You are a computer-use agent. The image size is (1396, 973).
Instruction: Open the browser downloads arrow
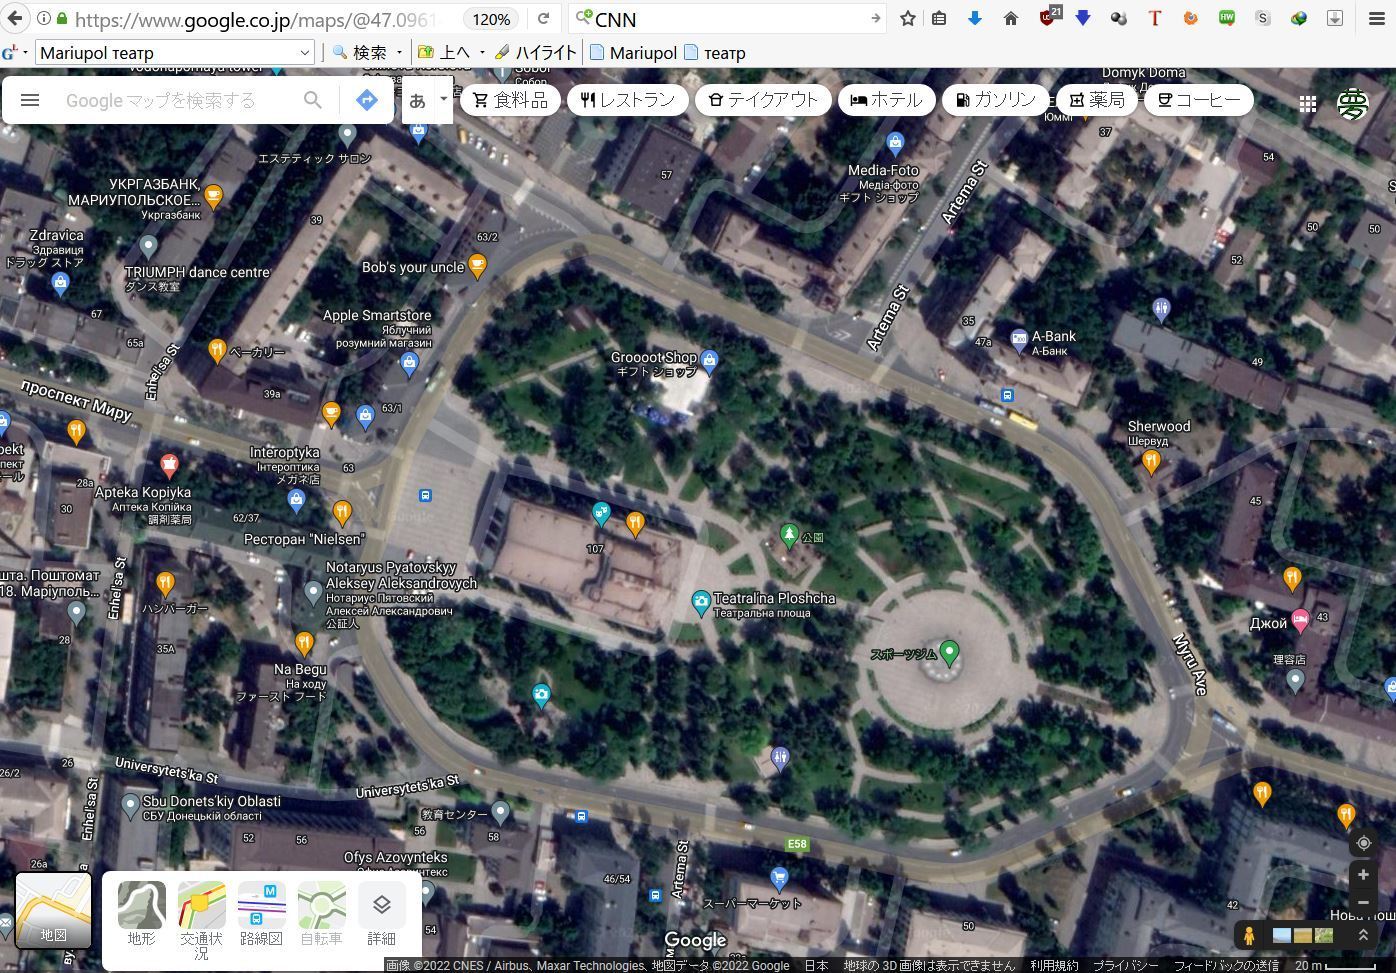[x=975, y=18]
